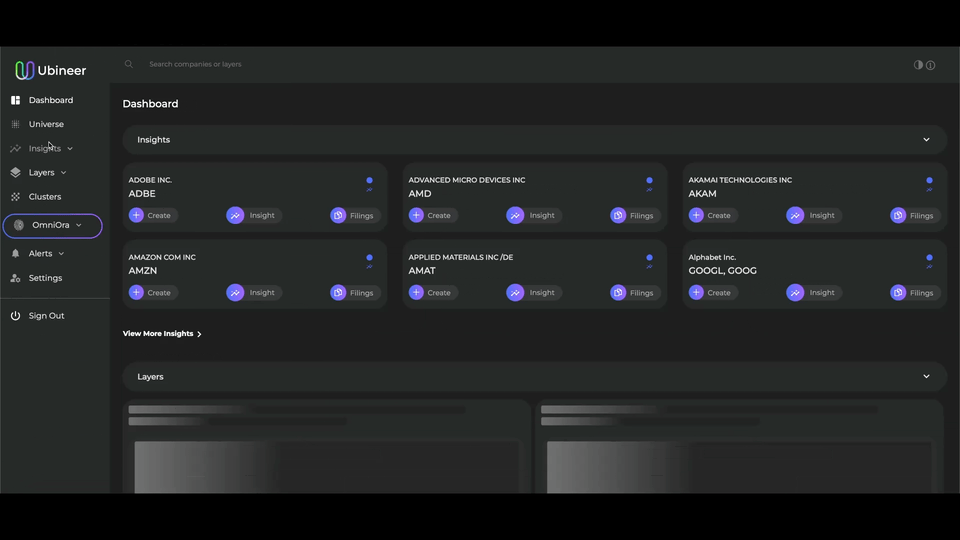The width and height of the screenshot is (960, 540).
Task: Click the Sign Out power icon
Action: pos(15,316)
